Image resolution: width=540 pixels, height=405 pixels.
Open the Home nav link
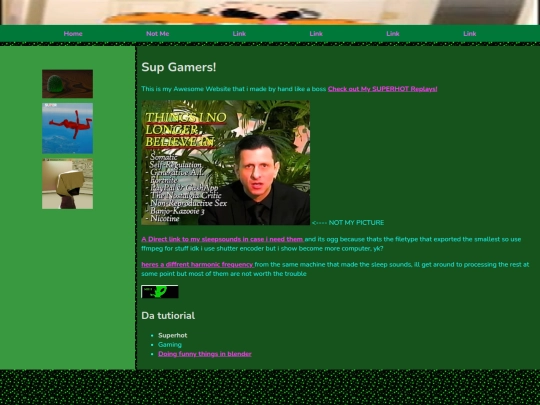[73, 34]
